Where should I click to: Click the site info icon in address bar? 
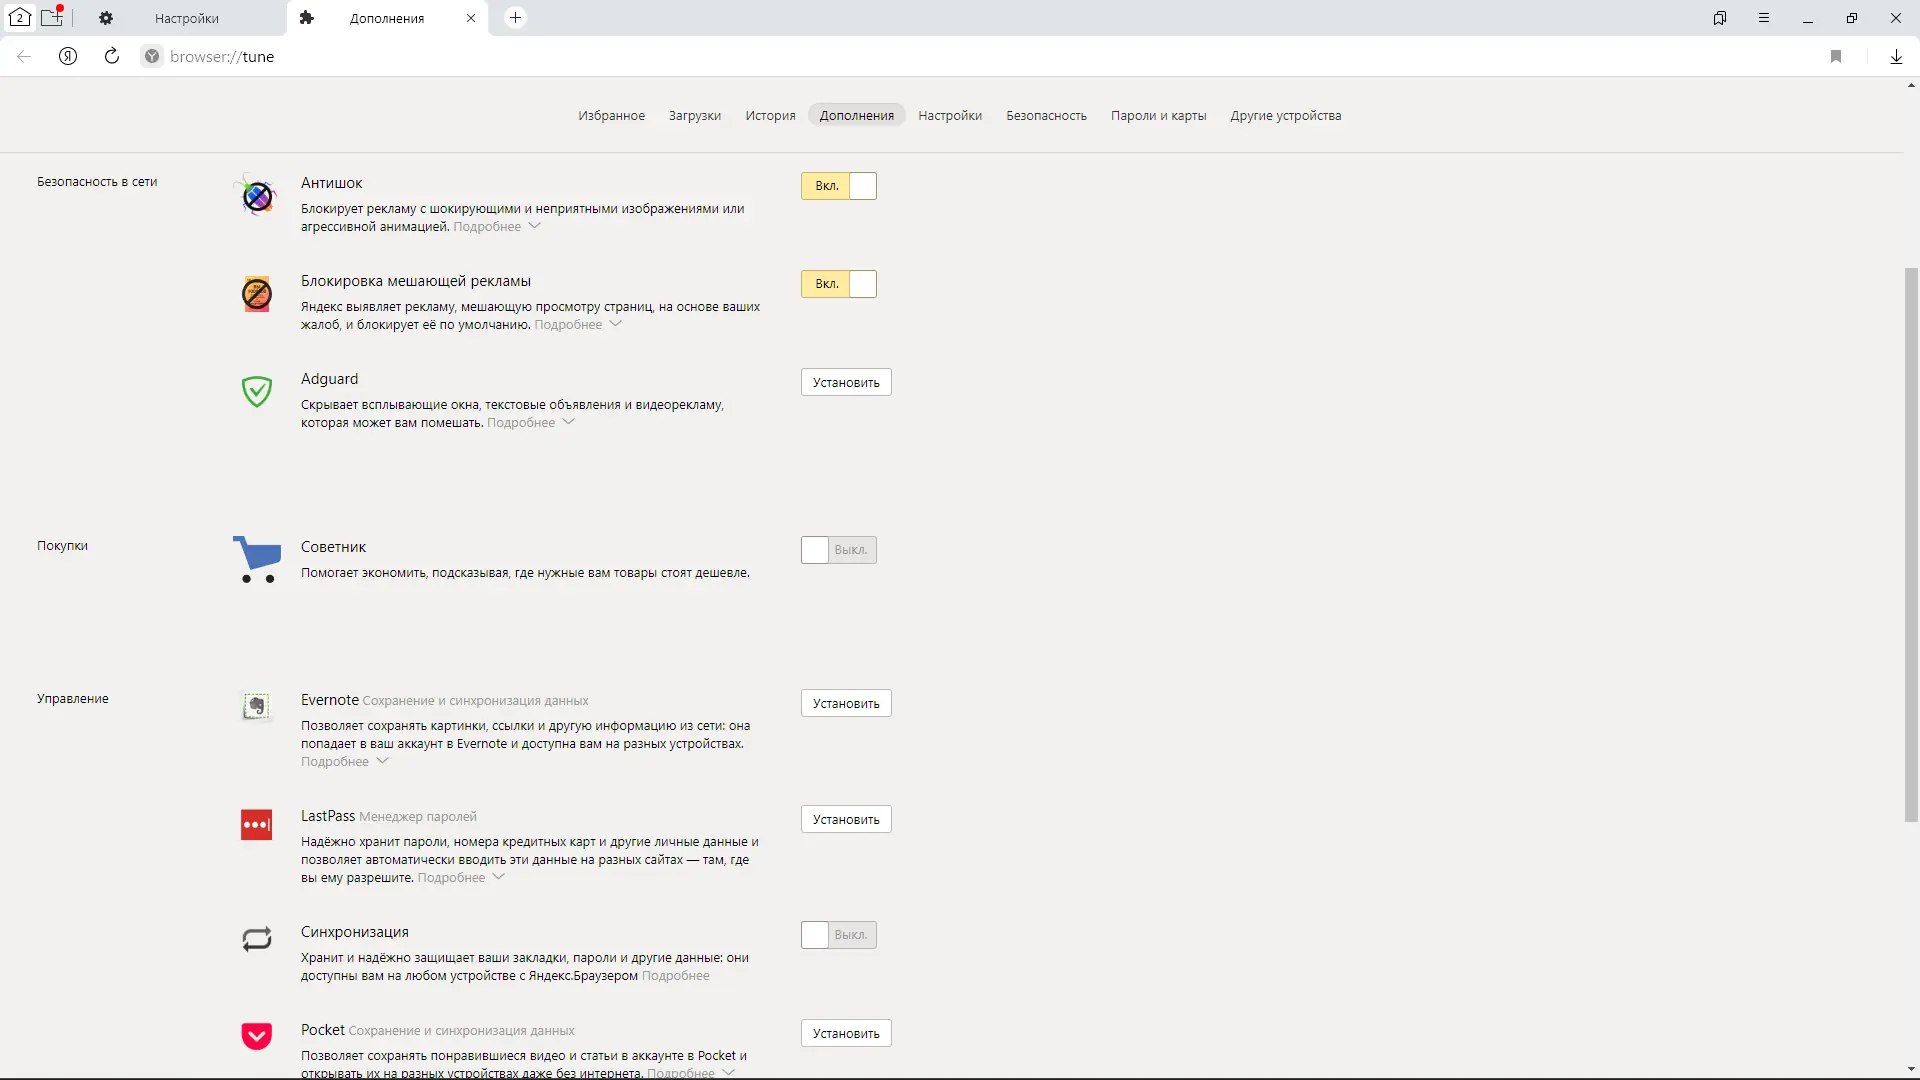click(x=152, y=56)
